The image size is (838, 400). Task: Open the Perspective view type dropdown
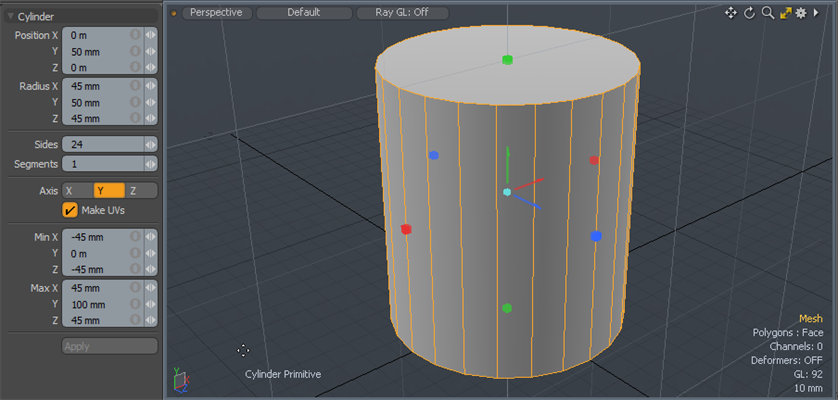[x=216, y=13]
